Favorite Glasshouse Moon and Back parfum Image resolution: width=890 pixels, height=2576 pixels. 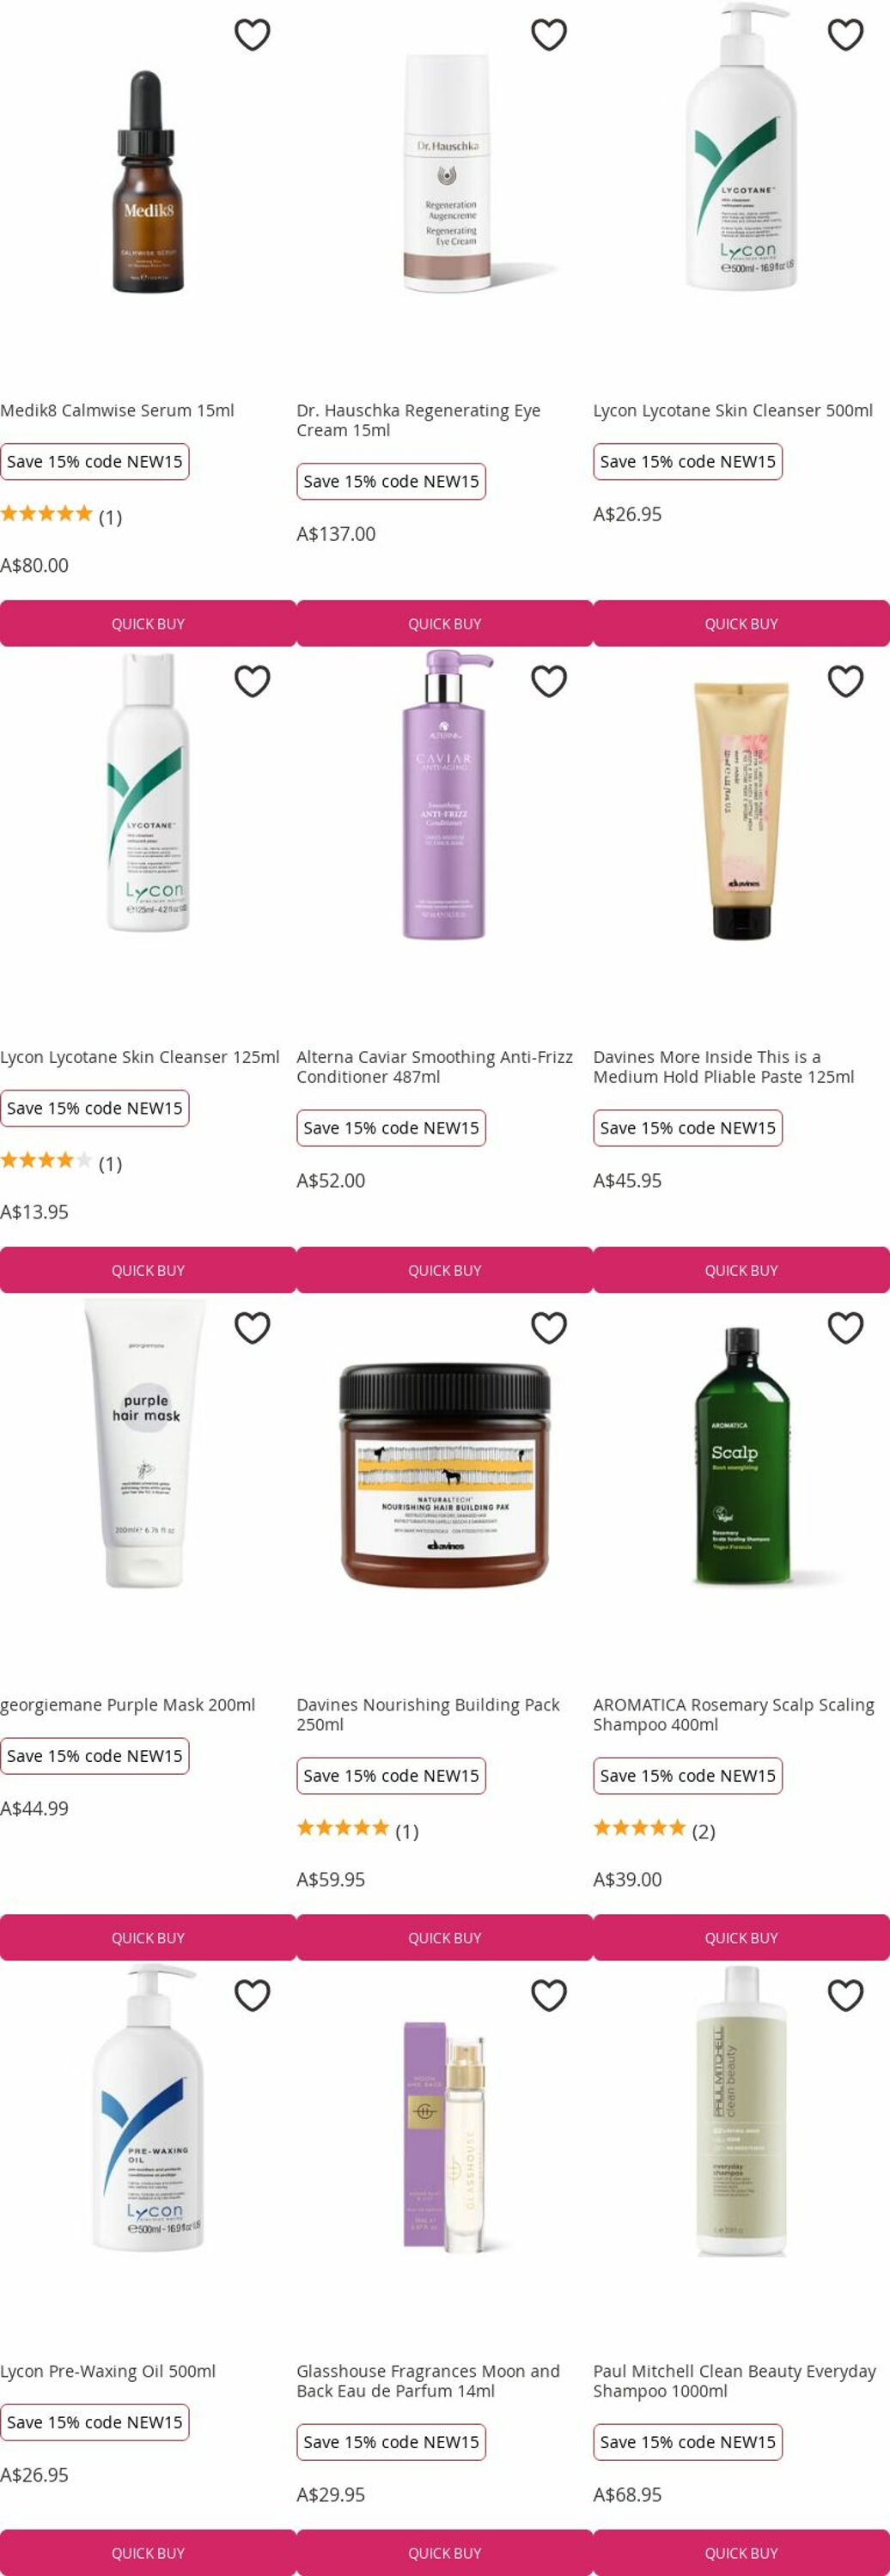click(x=549, y=1995)
